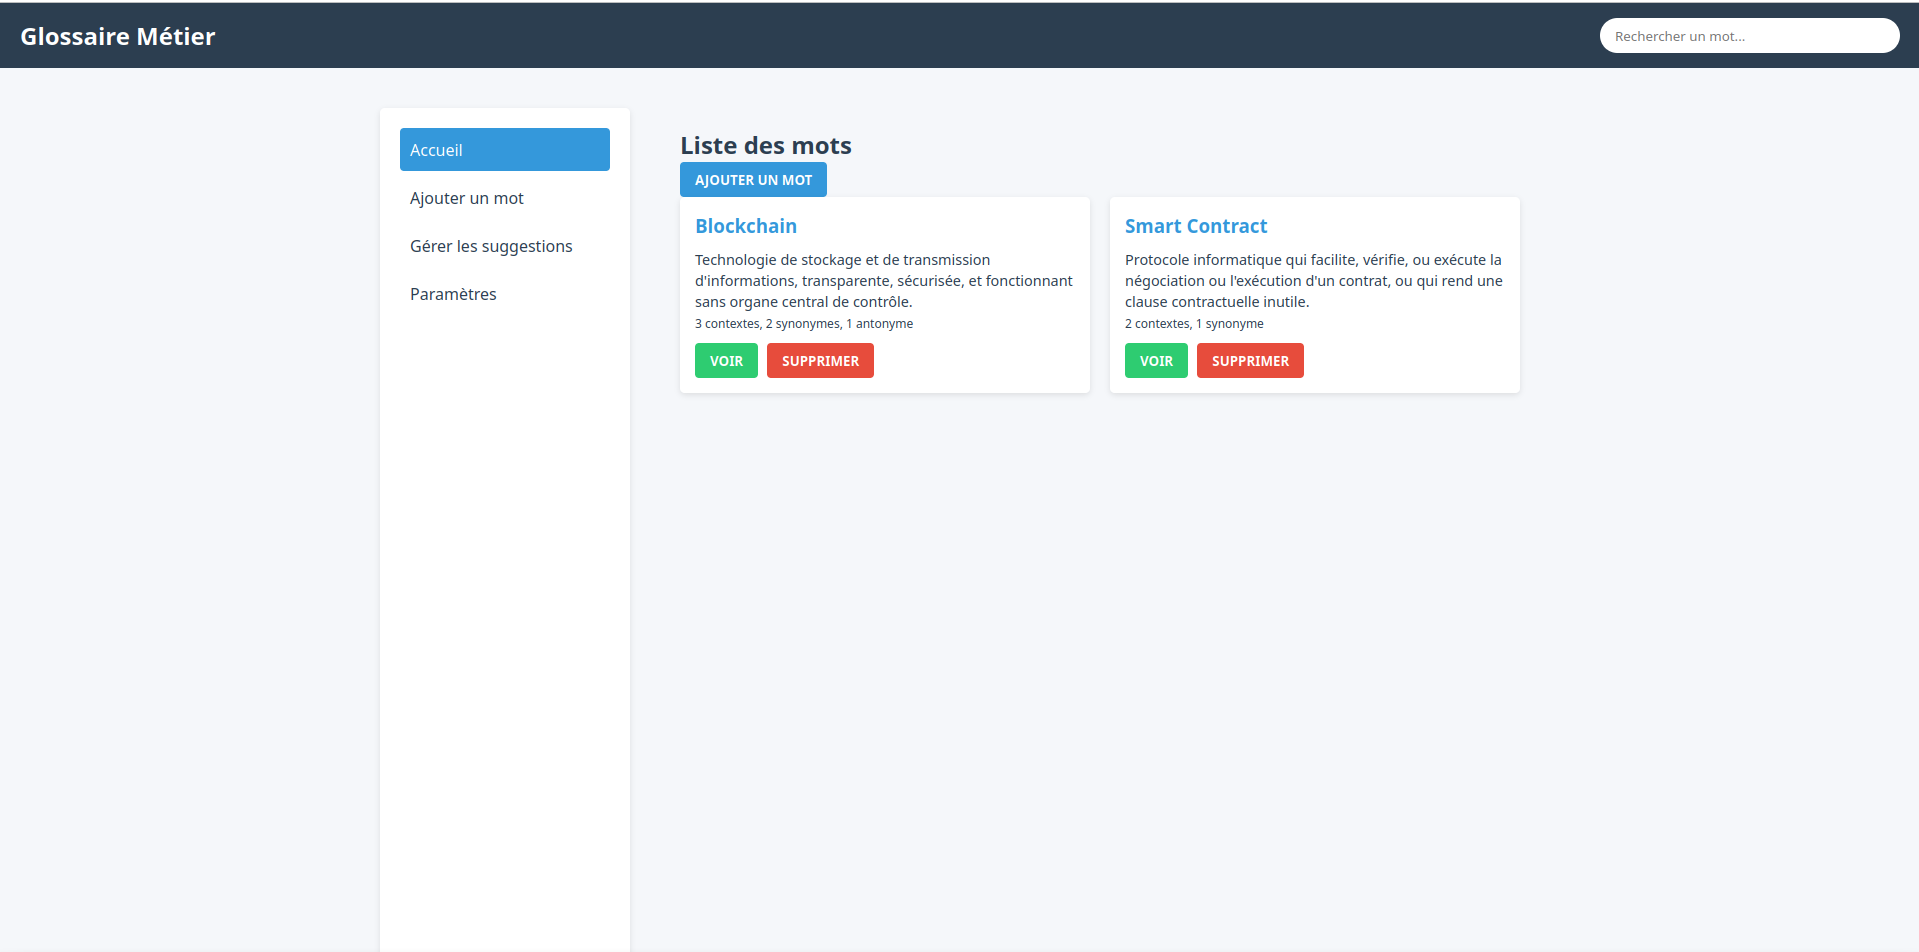Click the Blockchain definition text
Viewport: 1919px width, 952px height.
pyautogui.click(x=883, y=281)
